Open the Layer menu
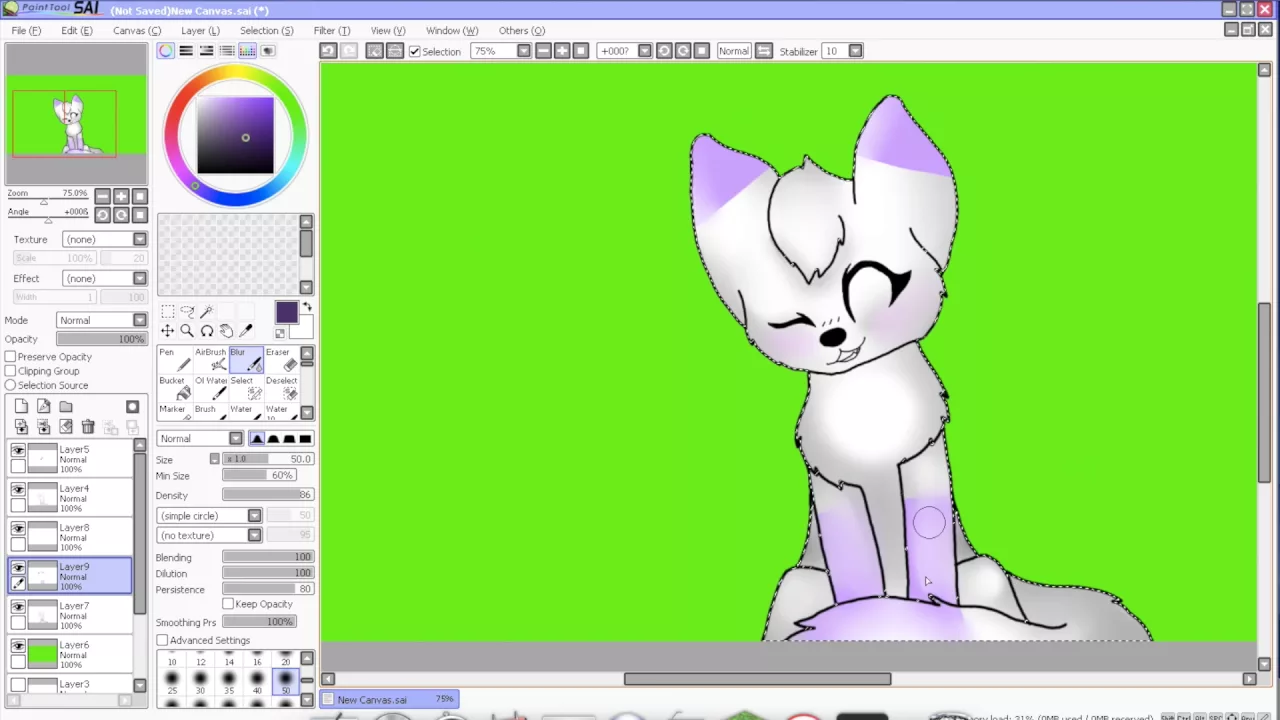This screenshot has height=720, width=1280. pyautogui.click(x=200, y=31)
